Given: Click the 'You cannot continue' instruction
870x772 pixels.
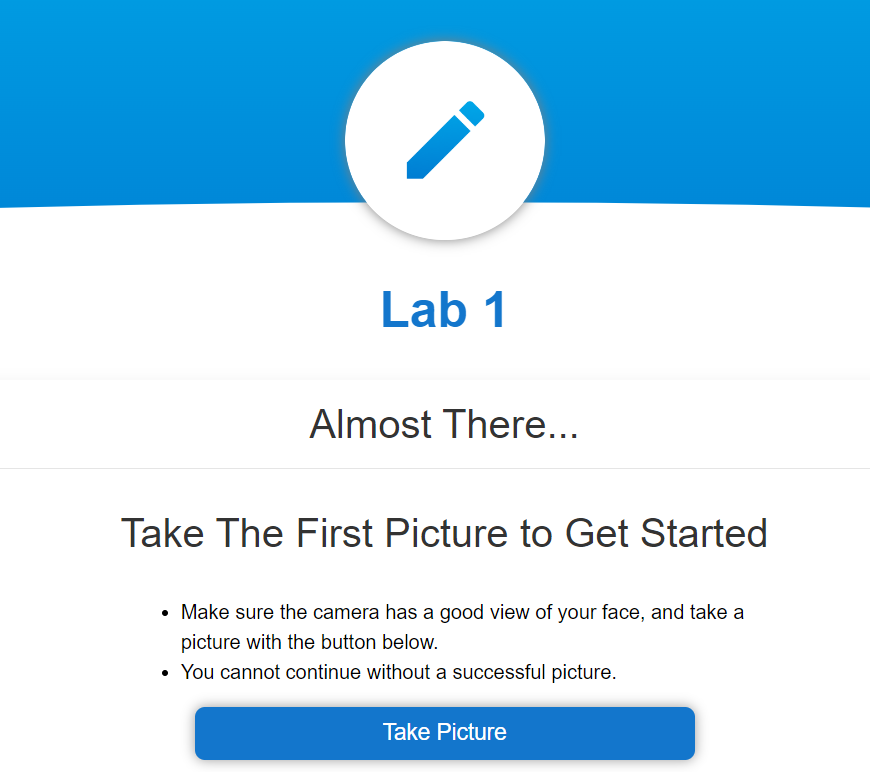Looking at the screenshot, I should click(398, 672).
